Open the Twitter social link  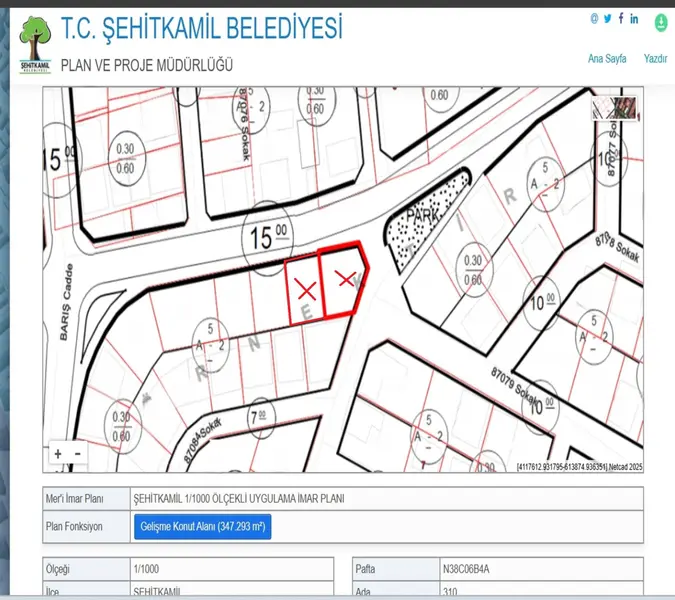coord(607,19)
